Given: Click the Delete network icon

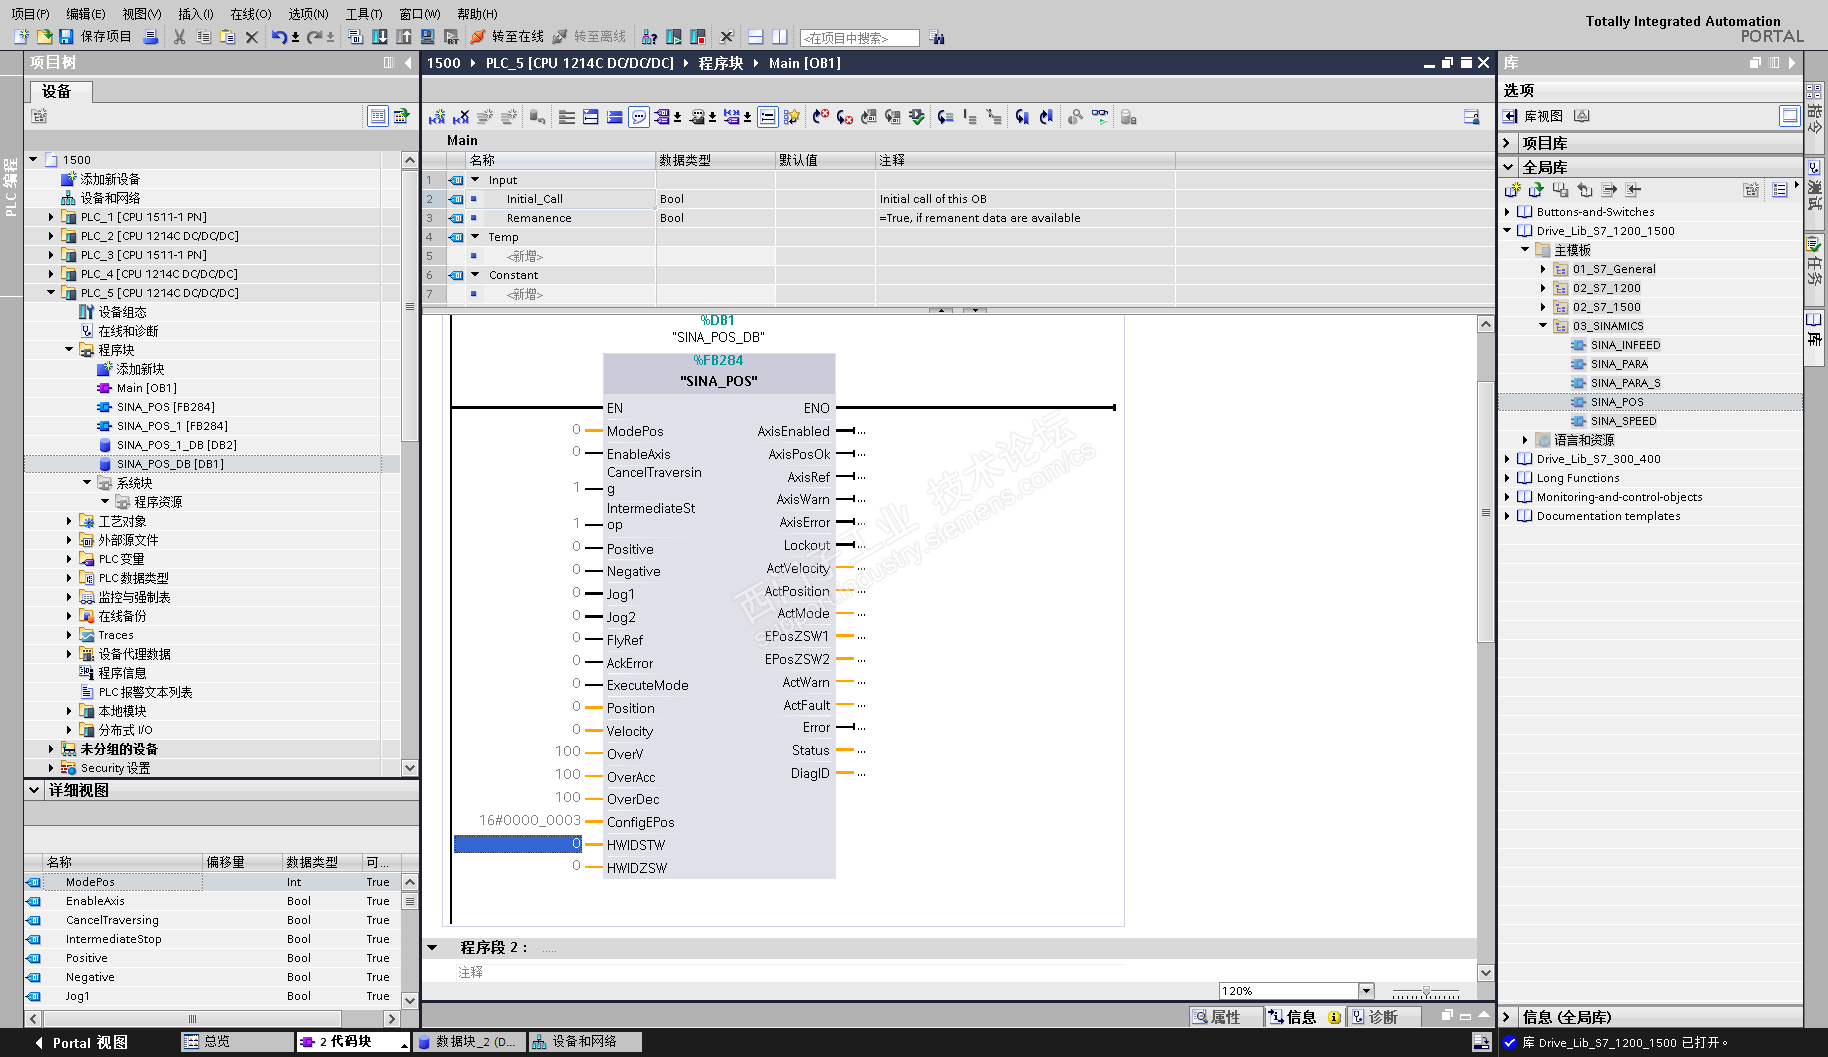Looking at the screenshot, I should pos(461,117).
